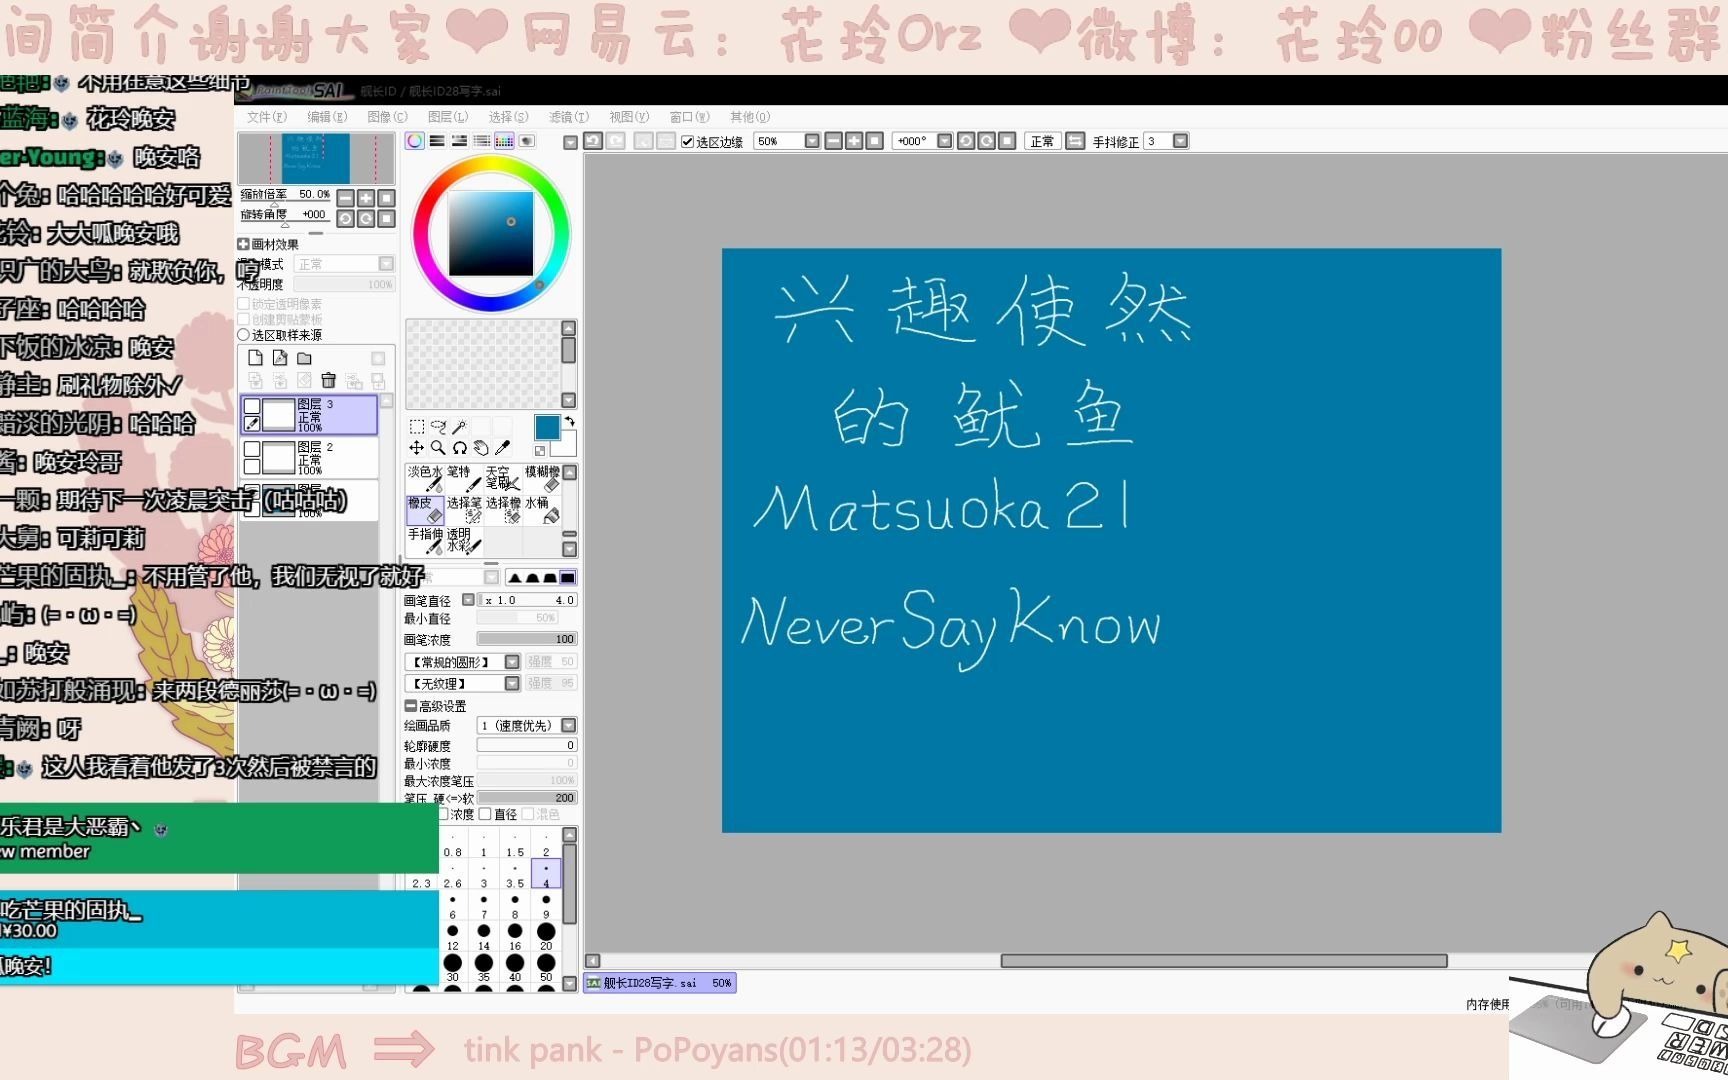Viewport: 1728px width, 1080px height.
Task: Open the 图层(L) menu
Action: pos(447,117)
